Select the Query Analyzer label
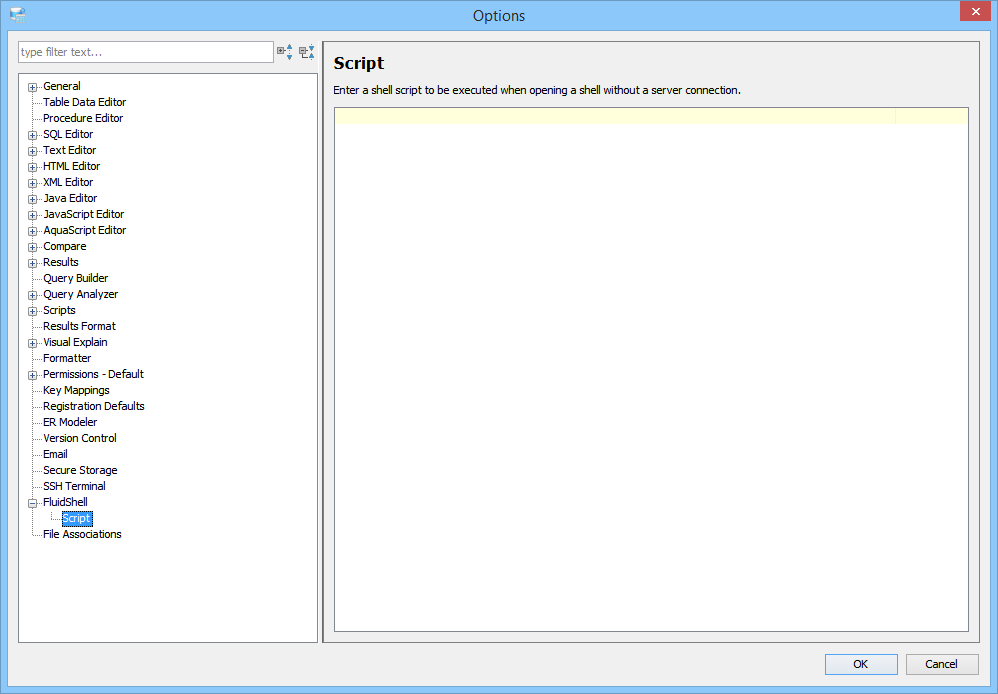Screen dimensions: 998x694 pyautogui.click(x=80, y=294)
